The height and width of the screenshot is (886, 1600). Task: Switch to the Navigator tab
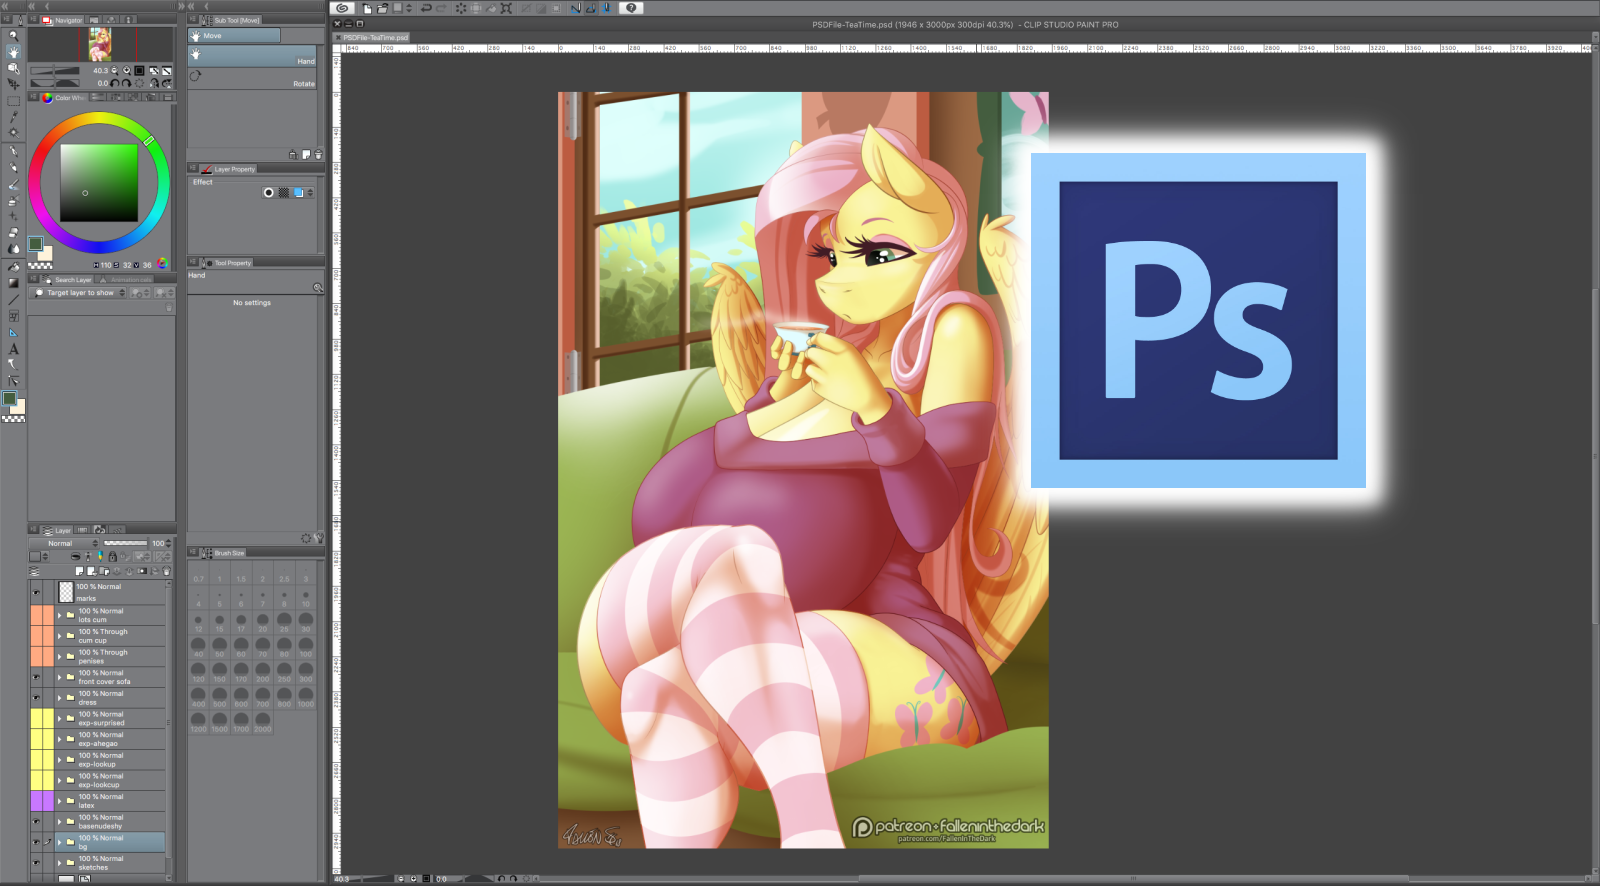coord(63,20)
